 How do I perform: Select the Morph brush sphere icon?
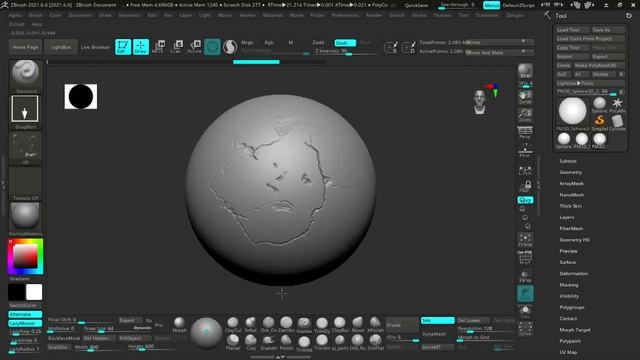click(179, 324)
